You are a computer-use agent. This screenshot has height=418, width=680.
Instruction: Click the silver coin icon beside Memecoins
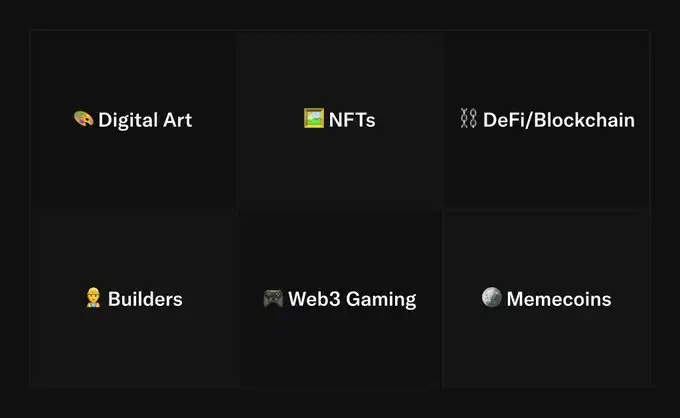click(x=491, y=298)
